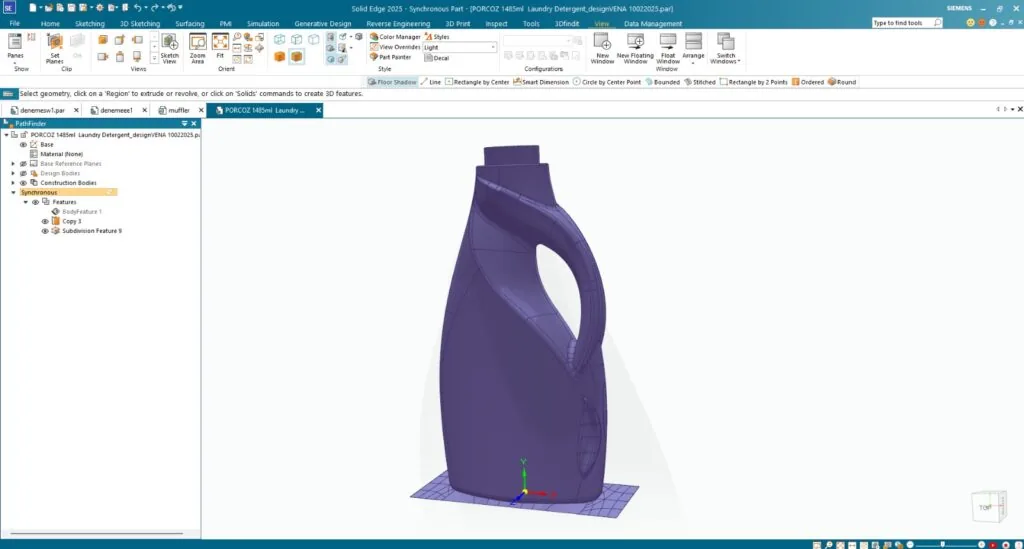Fit the model to the window

(220, 47)
